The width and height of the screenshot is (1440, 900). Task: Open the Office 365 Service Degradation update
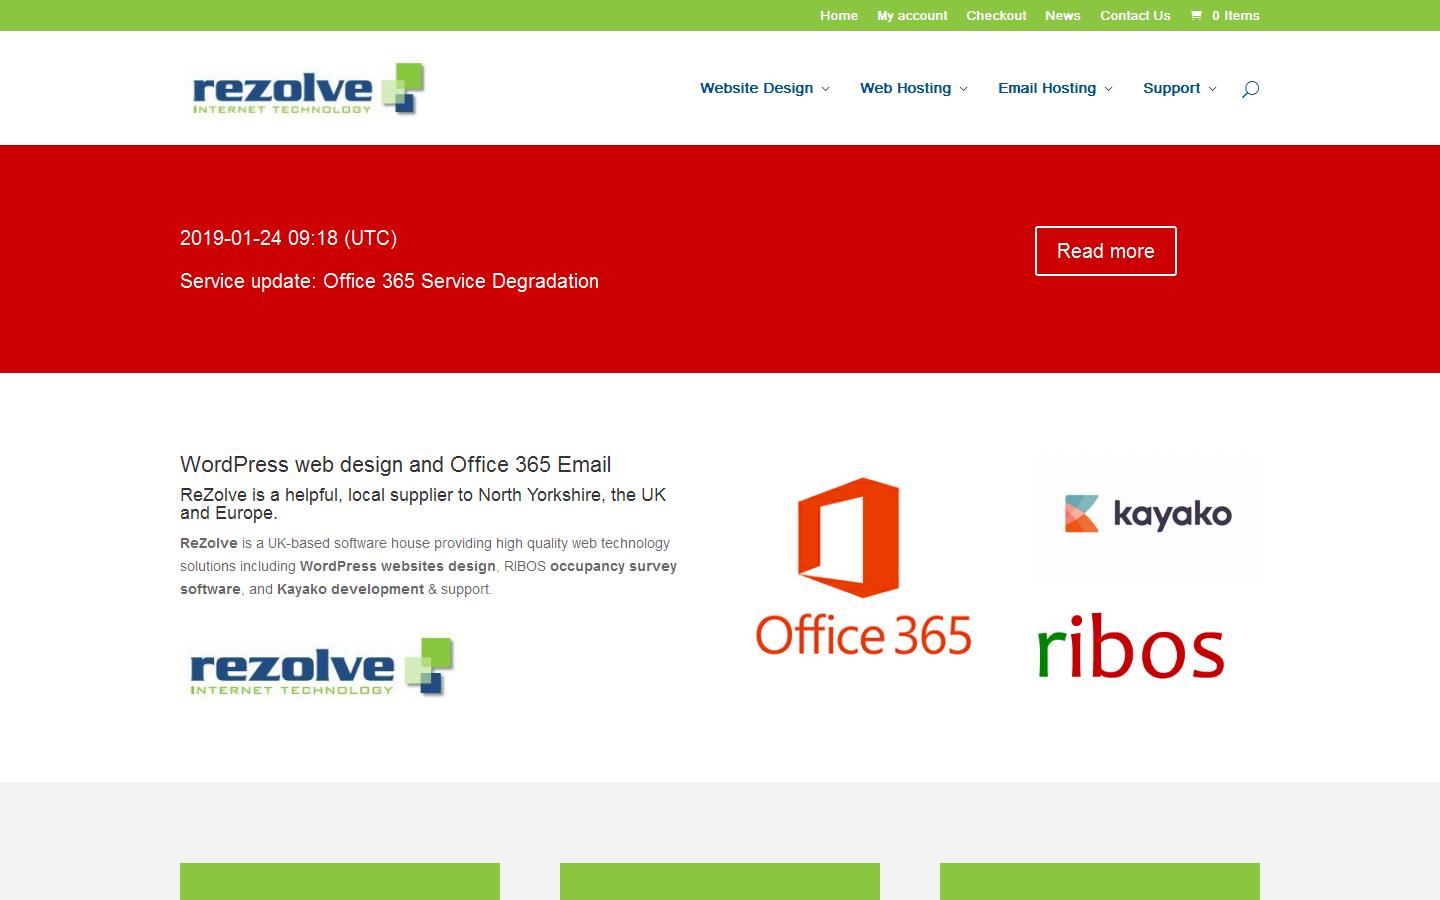(x=389, y=281)
